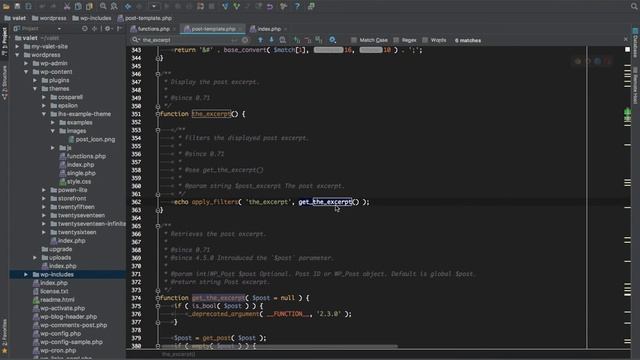Open find bar filter settings gear
The height and width of the screenshot is (360, 640).
pyautogui.click(x=333, y=40)
